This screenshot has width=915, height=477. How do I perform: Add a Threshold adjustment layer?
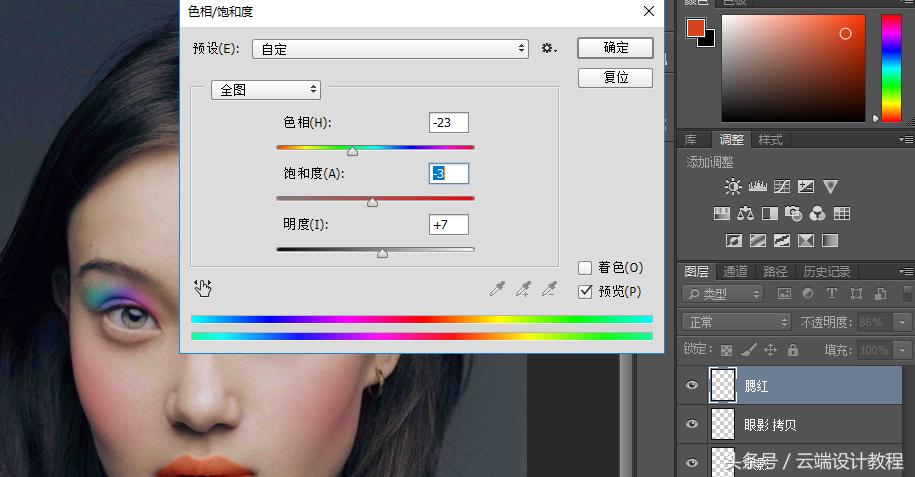click(x=782, y=241)
